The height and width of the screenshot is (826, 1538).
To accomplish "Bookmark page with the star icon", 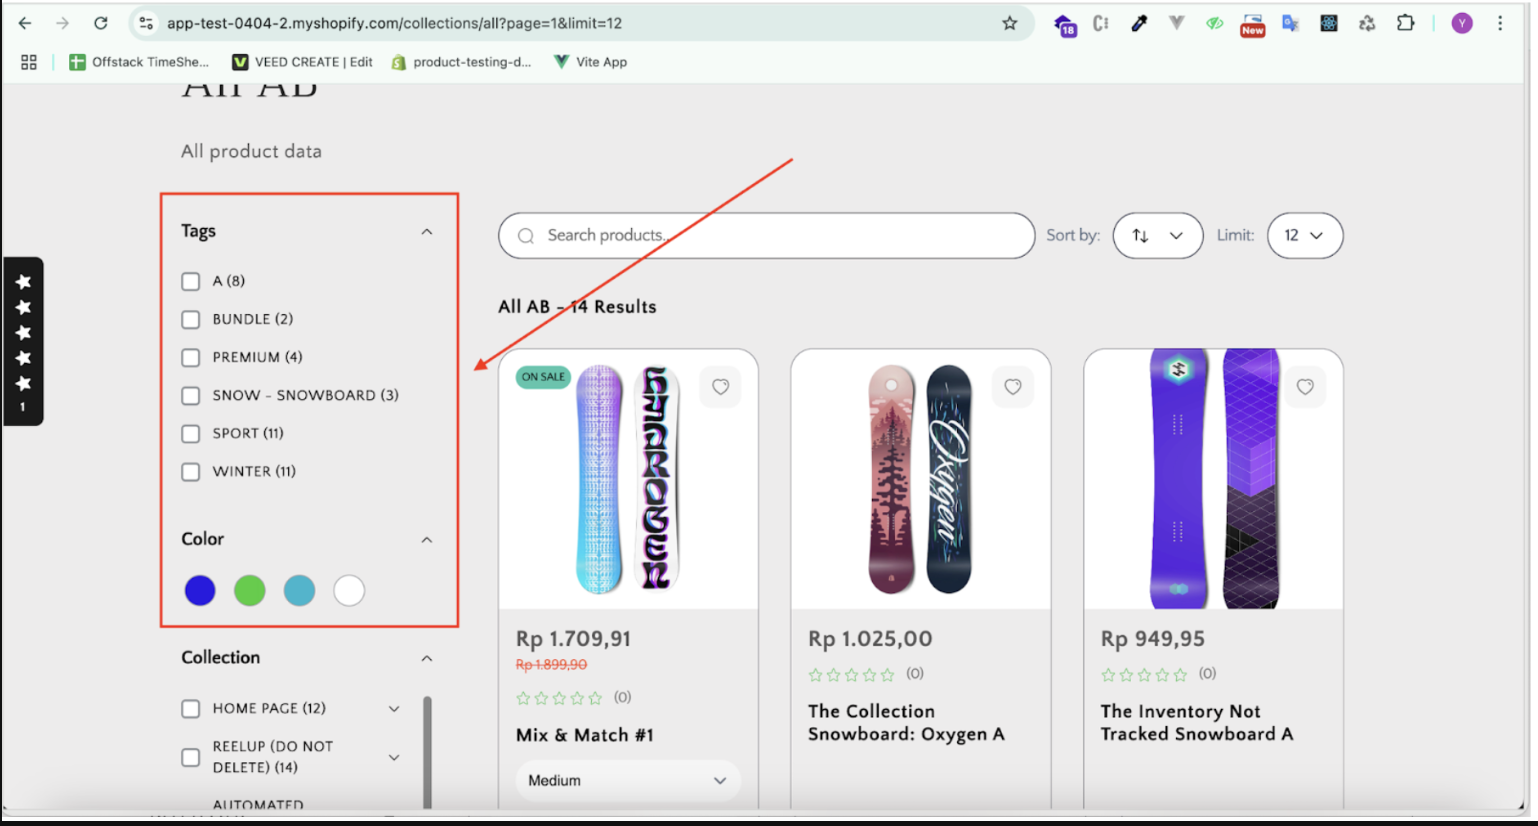I will pos(1009,23).
